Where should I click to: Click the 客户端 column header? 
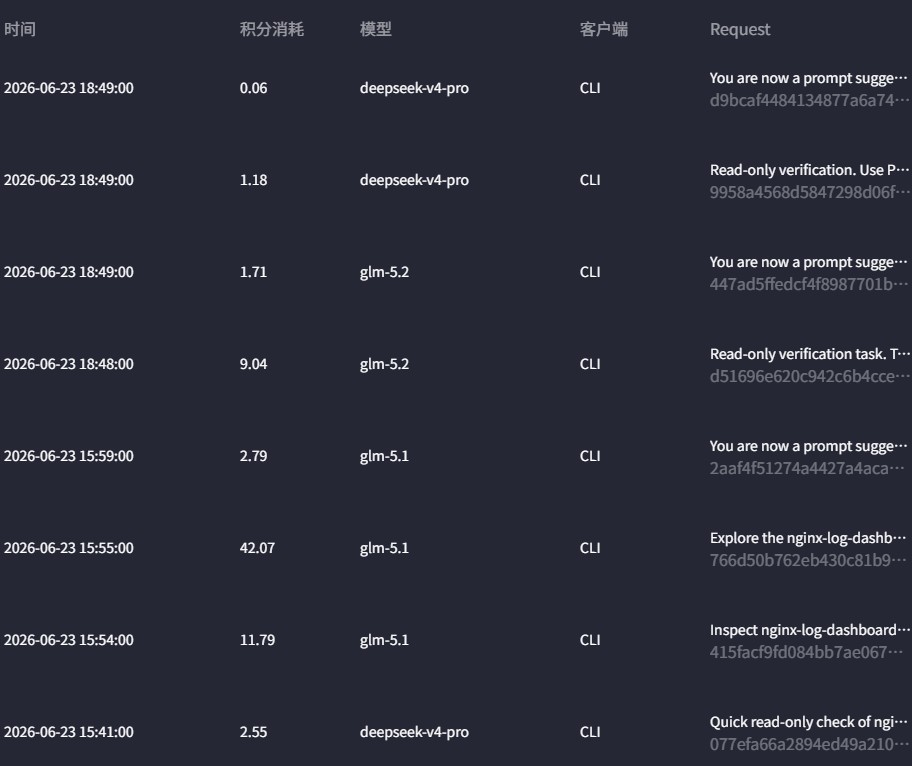pyautogui.click(x=604, y=29)
